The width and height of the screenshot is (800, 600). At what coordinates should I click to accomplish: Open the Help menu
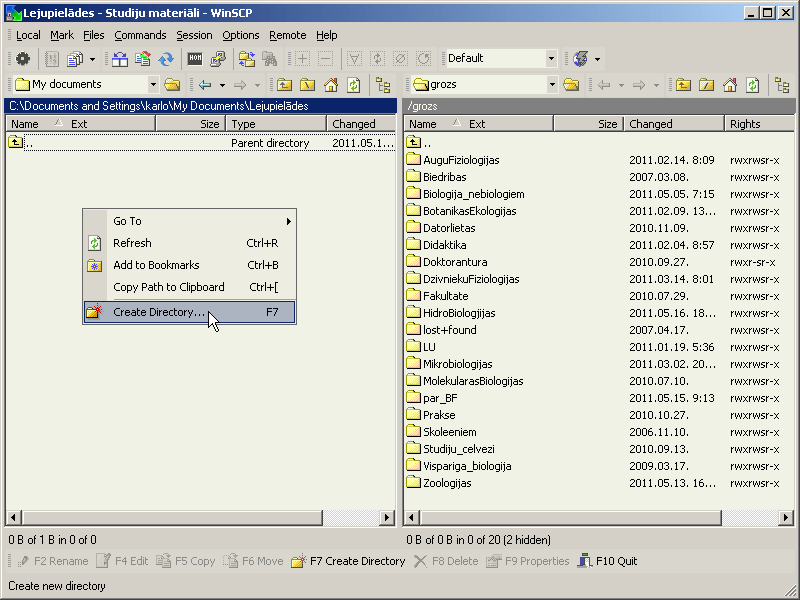coord(327,35)
